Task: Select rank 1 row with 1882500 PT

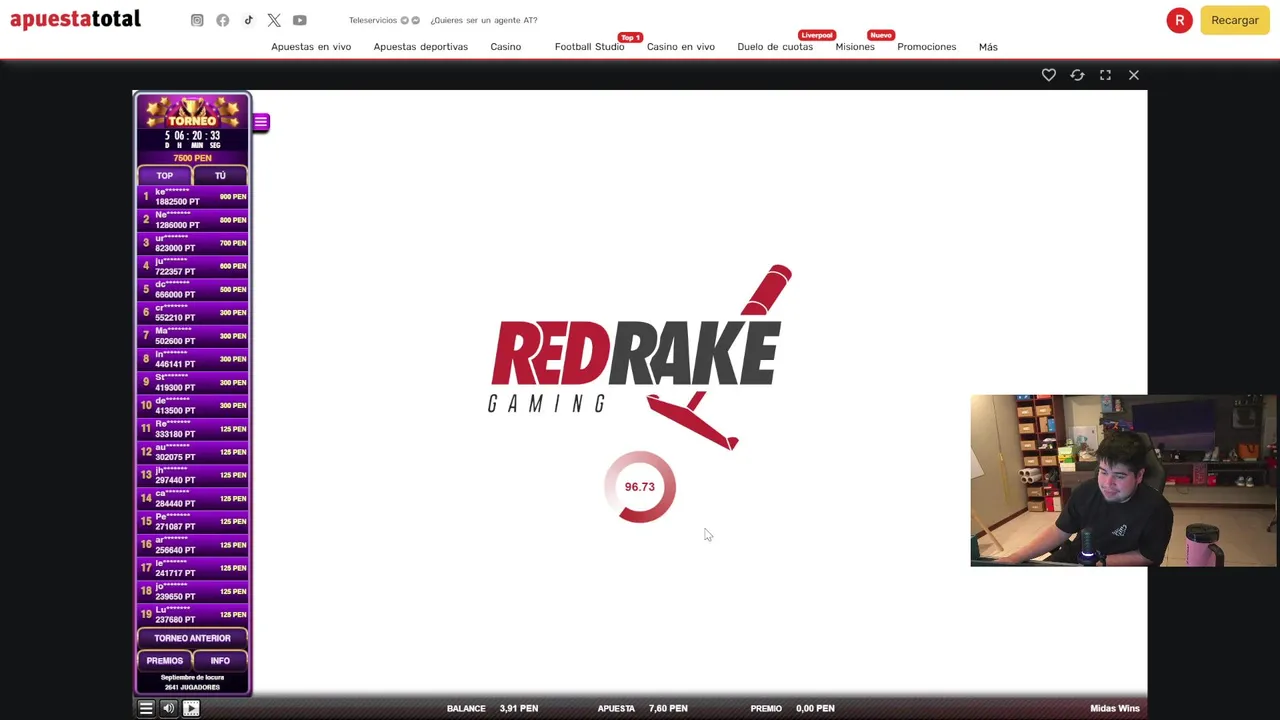Action: [x=192, y=197]
